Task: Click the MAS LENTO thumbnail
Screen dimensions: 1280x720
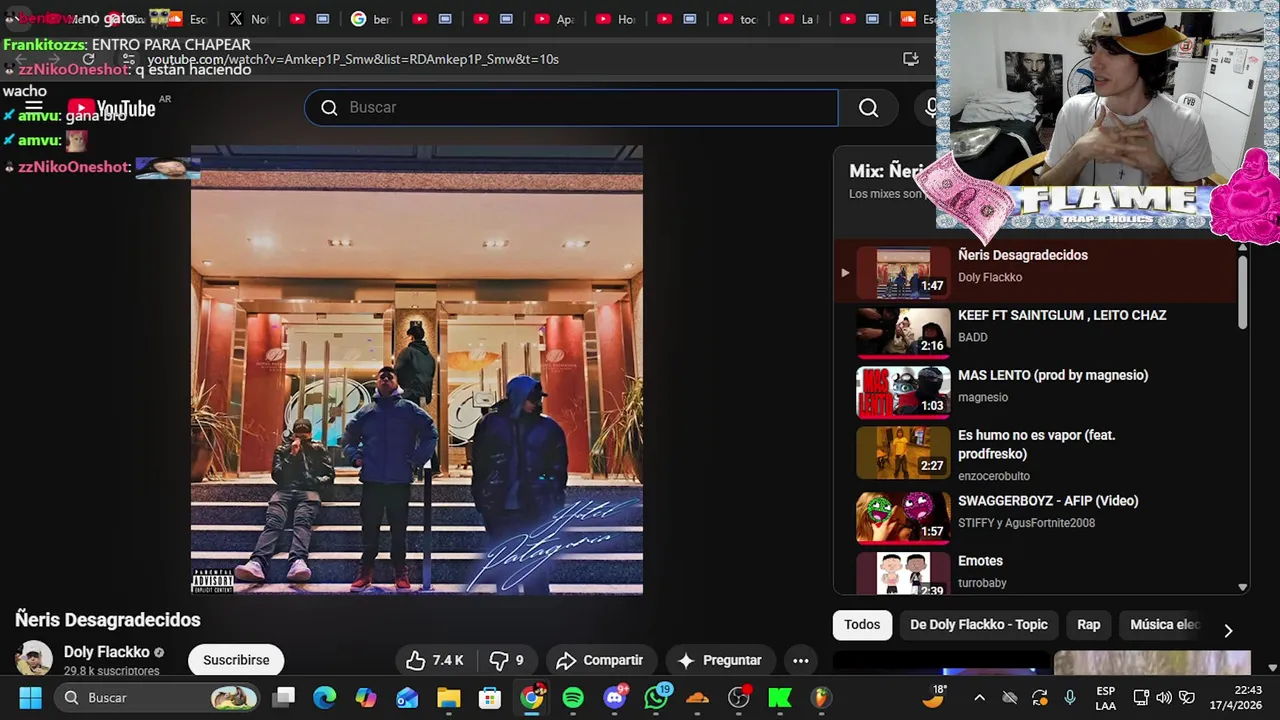Action: [x=903, y=392]
